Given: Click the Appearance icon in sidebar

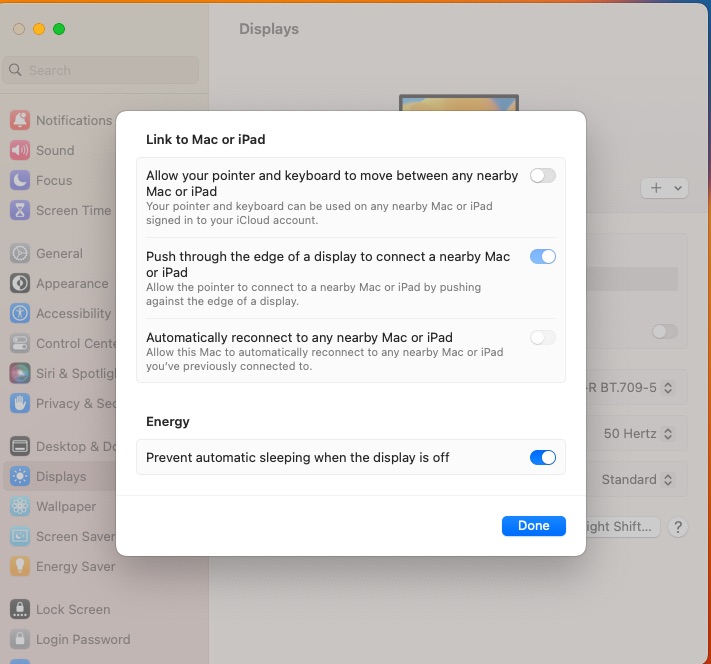Looking at the screenshot, I should (x=20, y=283).
